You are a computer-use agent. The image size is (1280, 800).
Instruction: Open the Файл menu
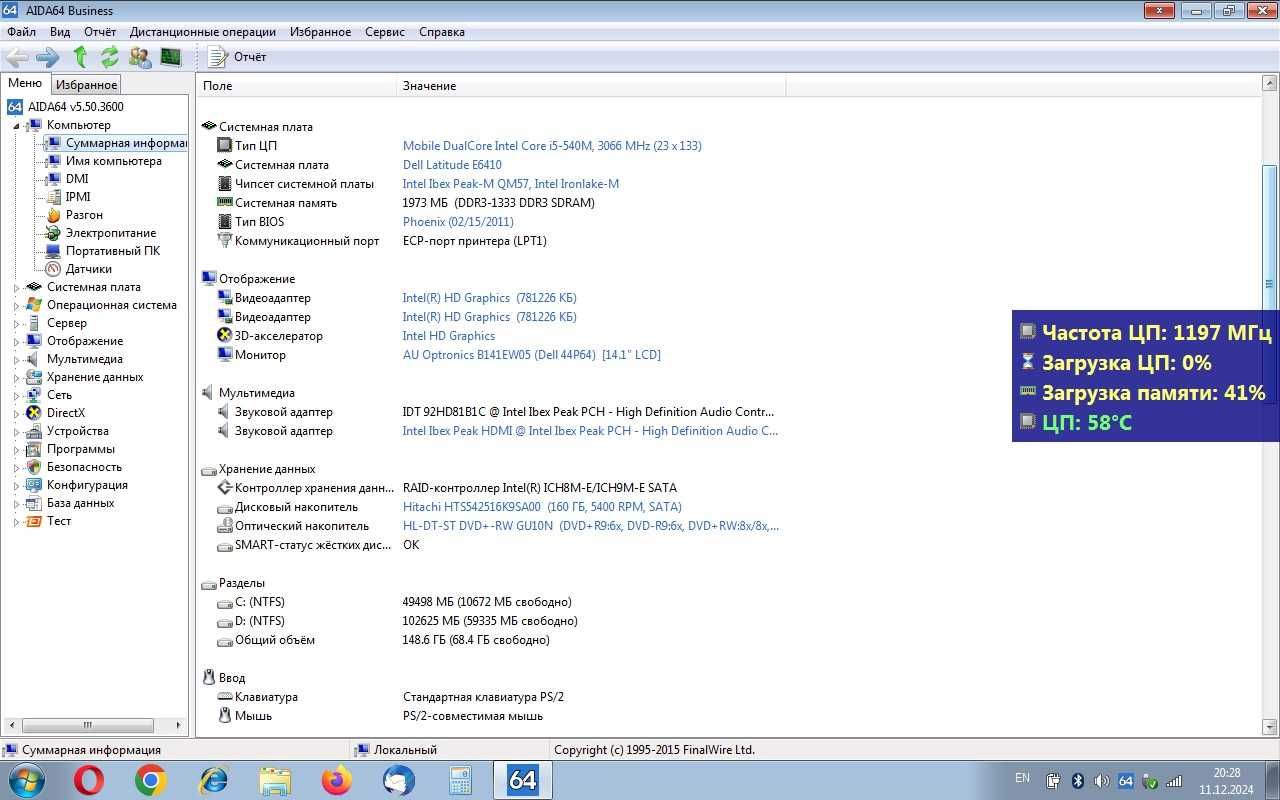coord(21,32)
